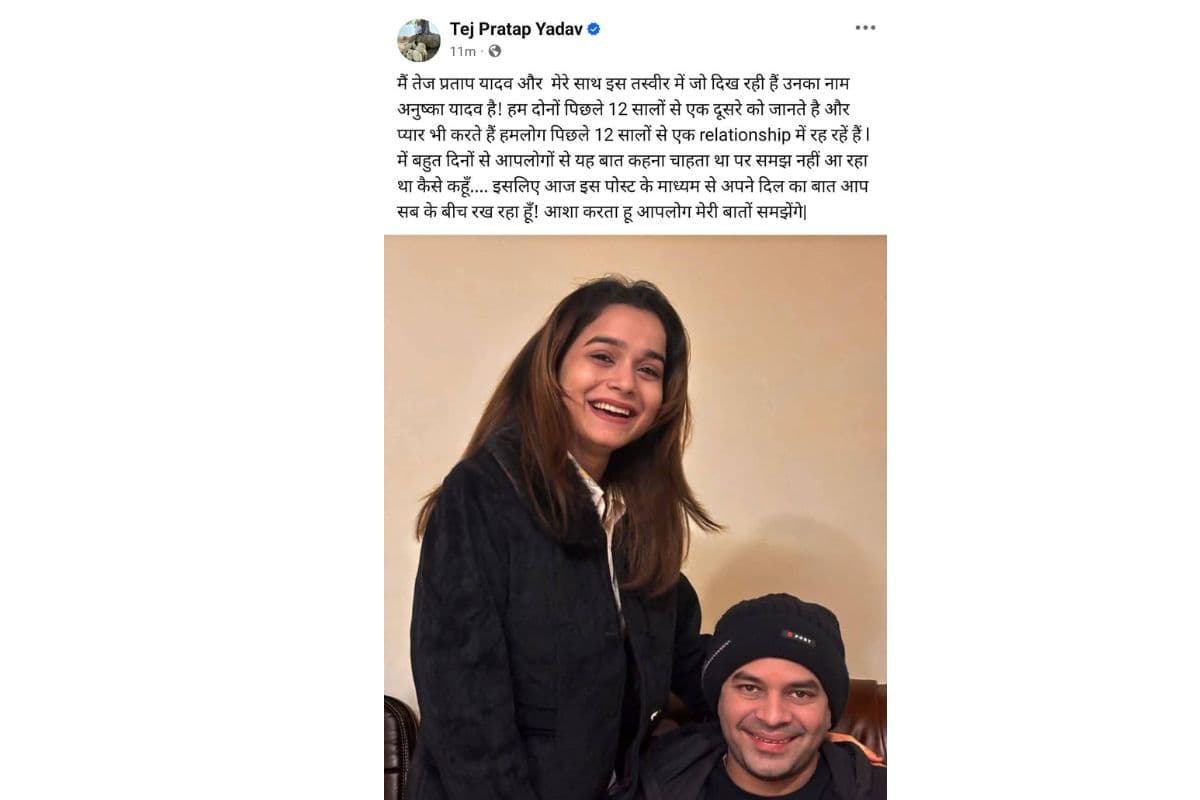Click the blue verified badge

point(593,30)
